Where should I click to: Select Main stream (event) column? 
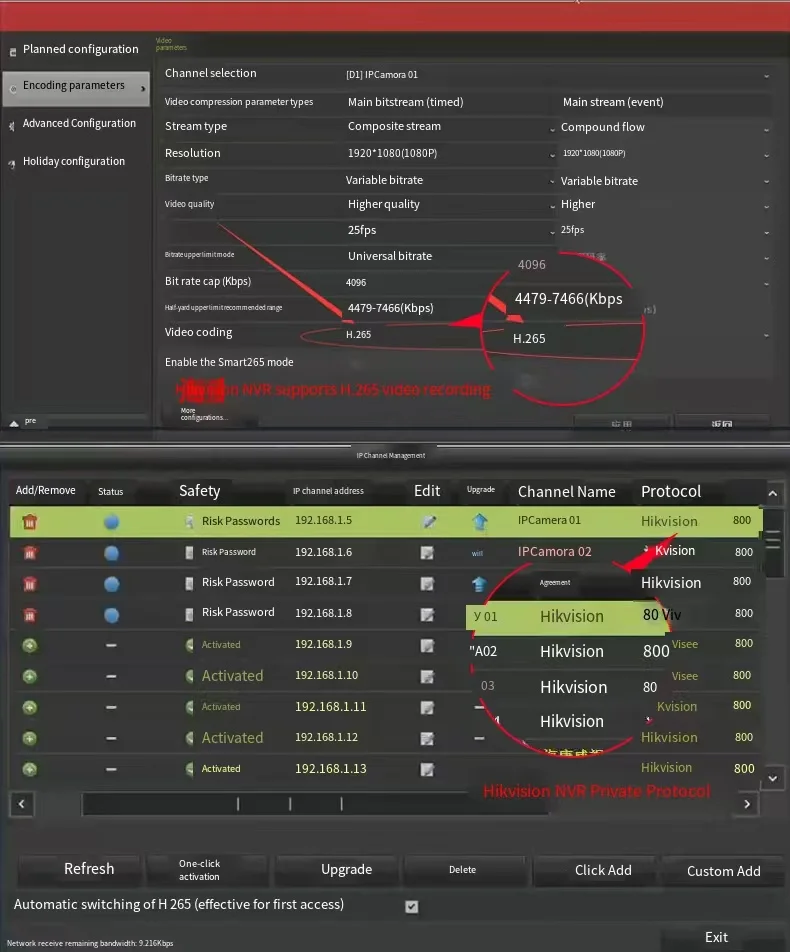(x=613, y=102)
